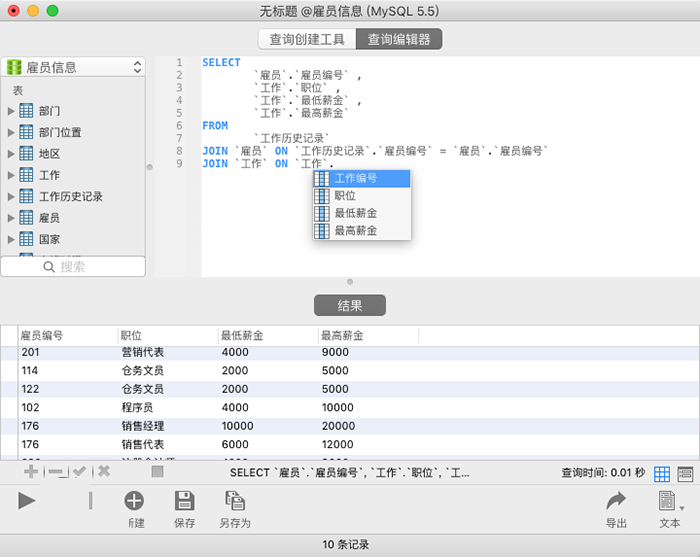The width and height of the screenshot is (700, 557).
Task: Expand the 地区 table tree node
Action: point(11,154)
